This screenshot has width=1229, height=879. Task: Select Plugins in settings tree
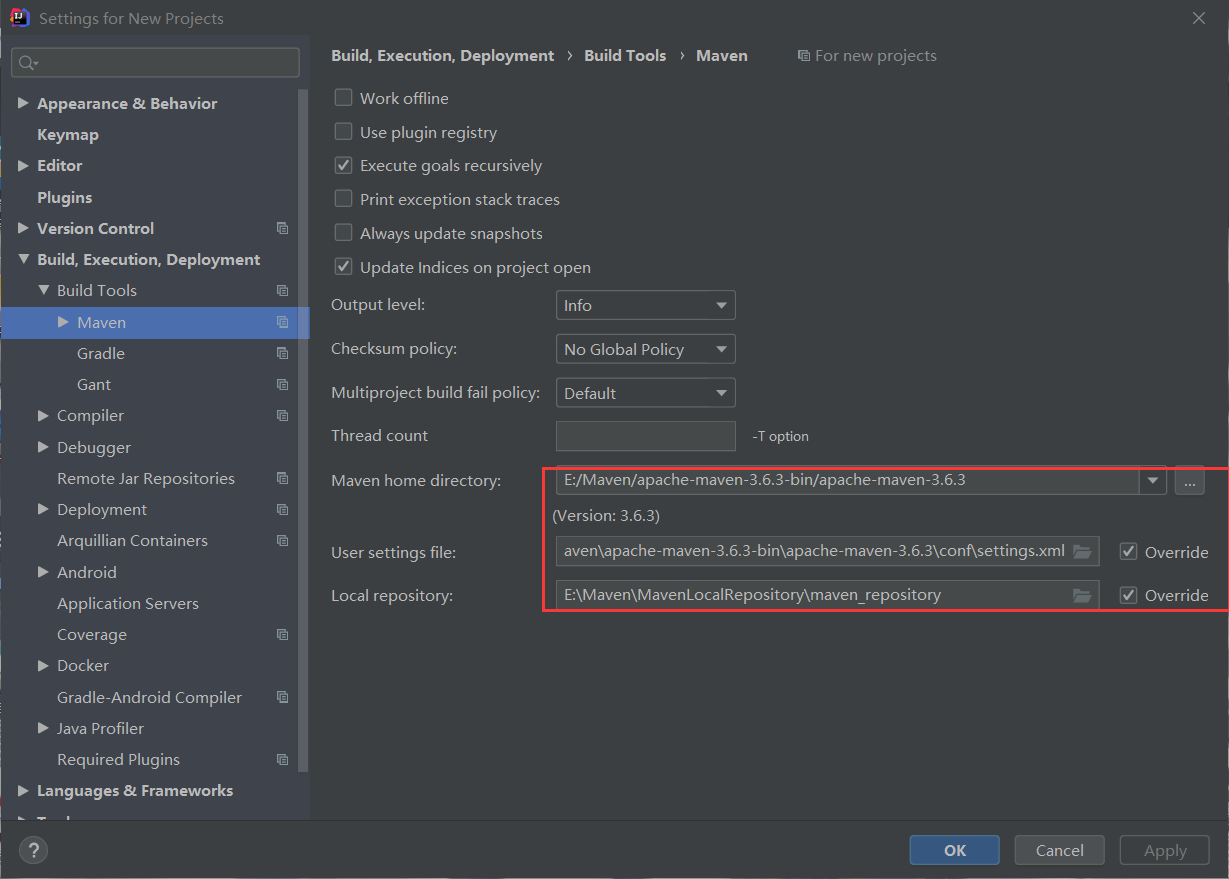coord(64,197)
